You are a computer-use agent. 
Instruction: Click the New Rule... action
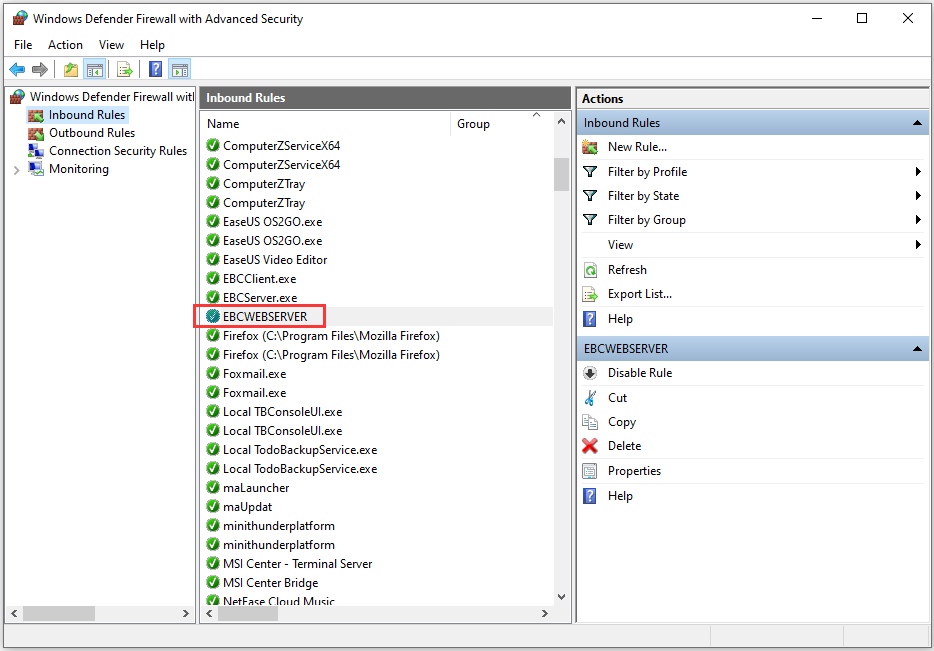pos(637,147)
